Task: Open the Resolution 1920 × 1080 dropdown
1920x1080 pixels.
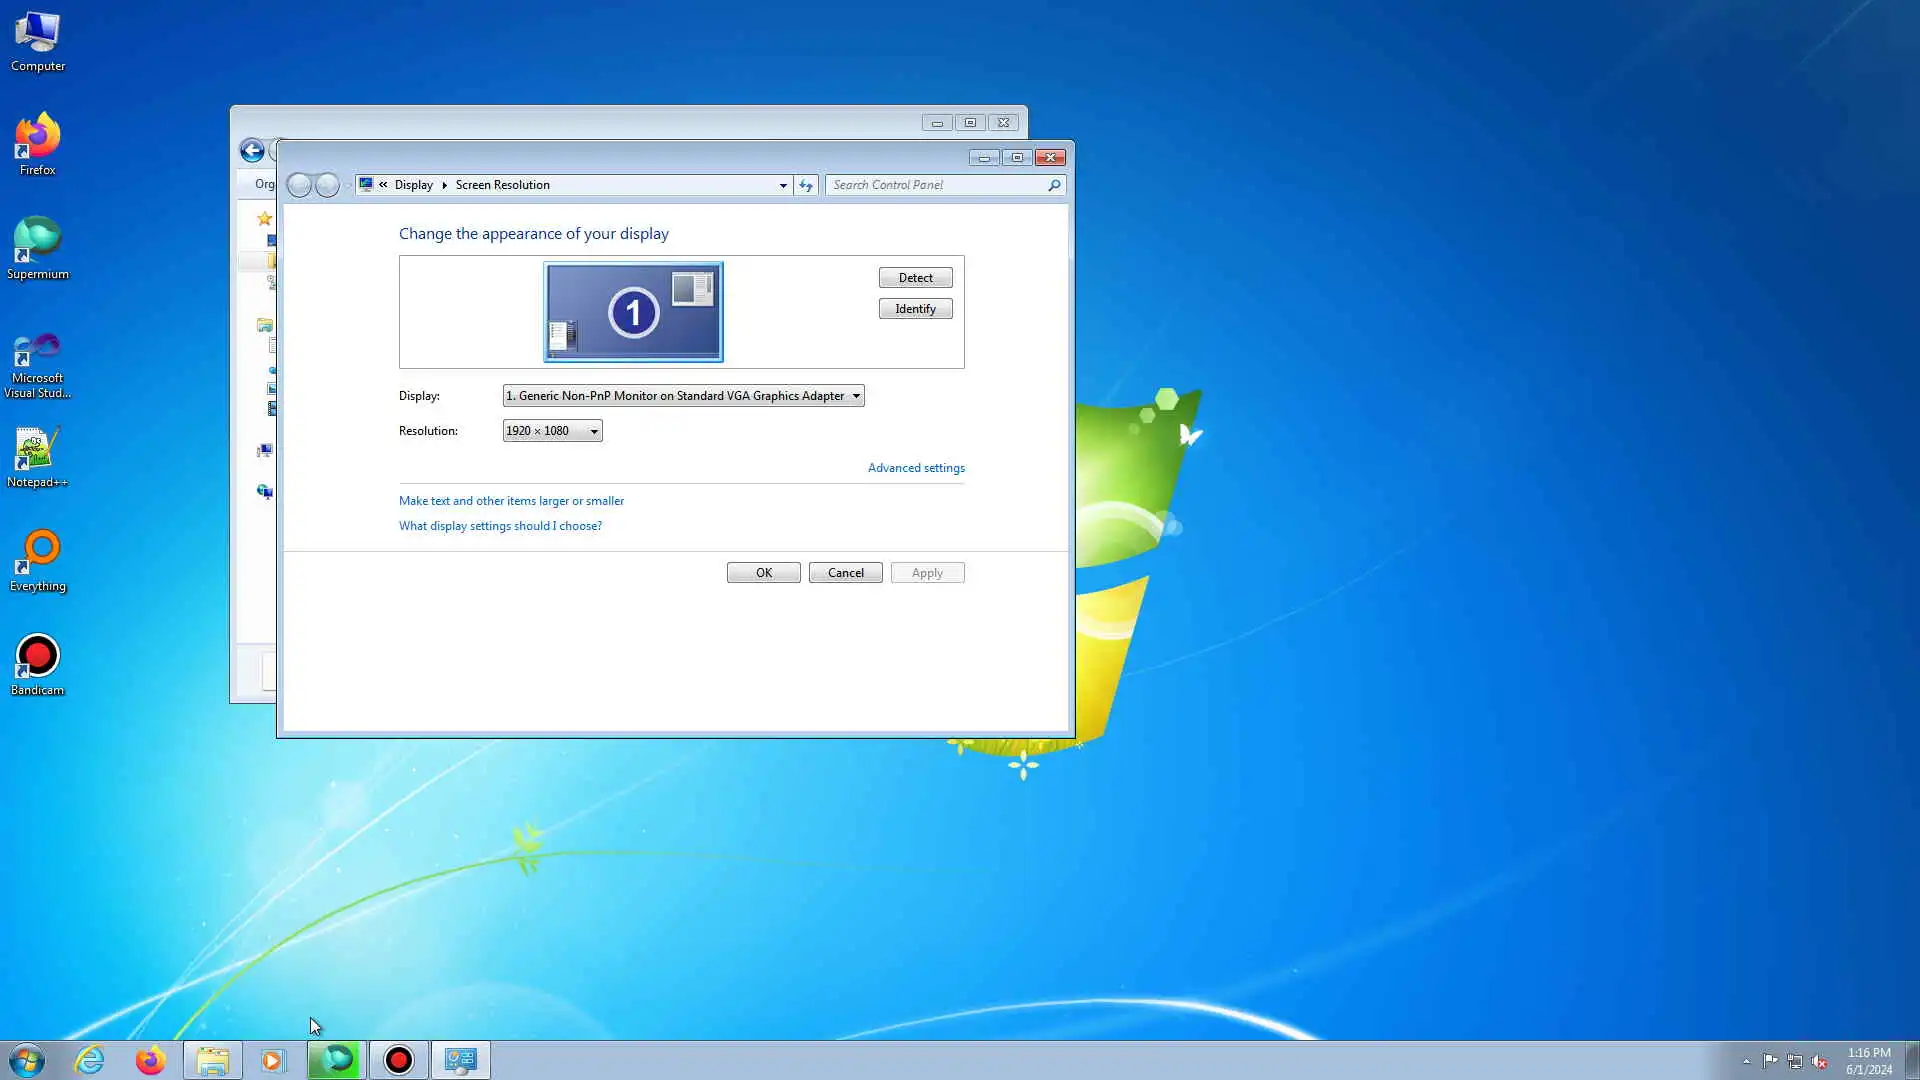Action: tap(552, 431)
